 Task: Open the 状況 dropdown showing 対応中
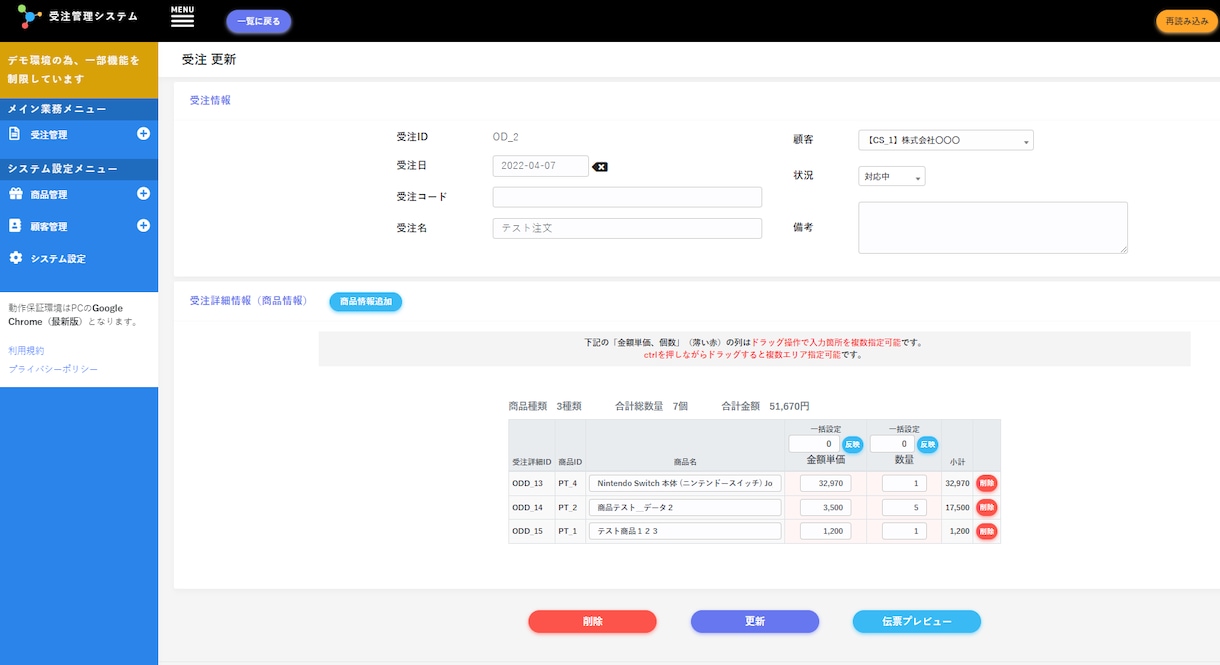click(892, 176)
